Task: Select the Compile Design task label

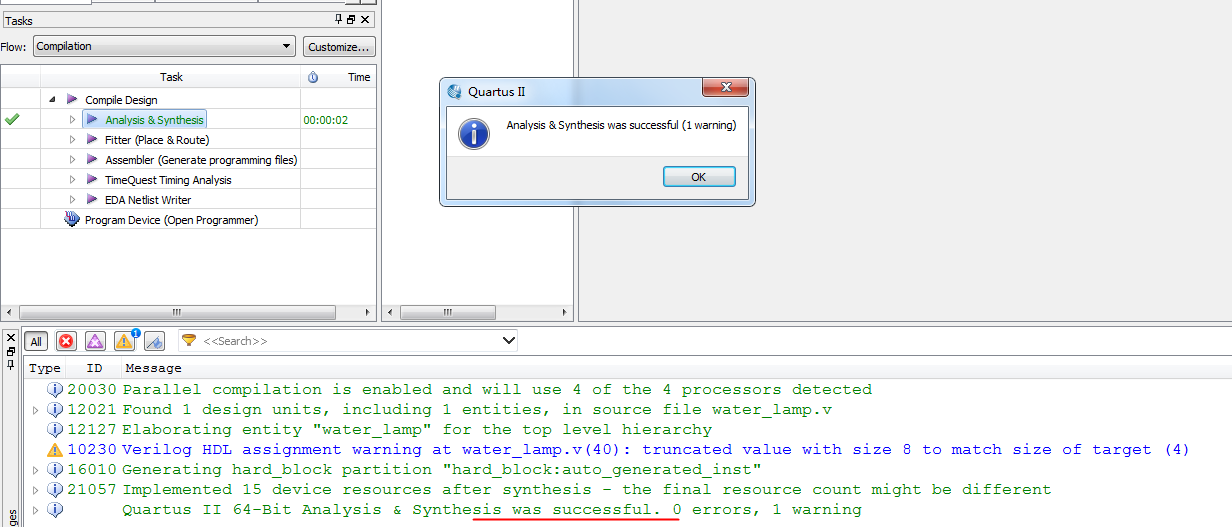Action: [121, 100]
